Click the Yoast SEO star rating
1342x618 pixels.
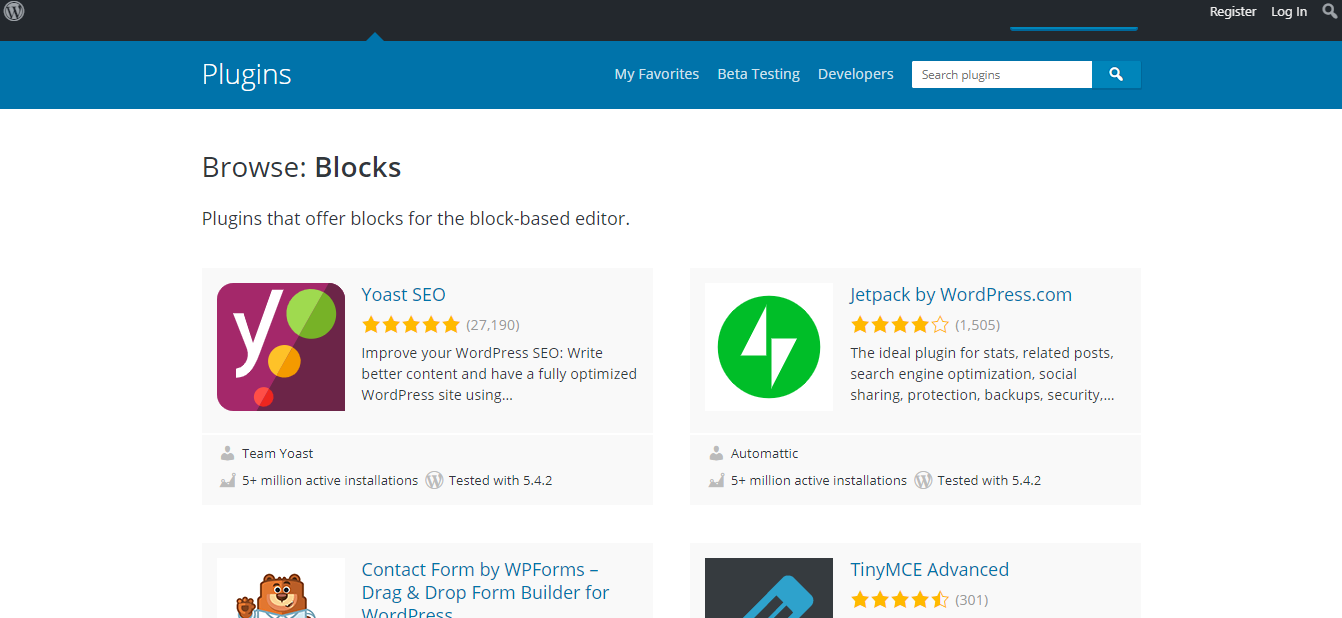pyautogui.click(x=411, y=324)
